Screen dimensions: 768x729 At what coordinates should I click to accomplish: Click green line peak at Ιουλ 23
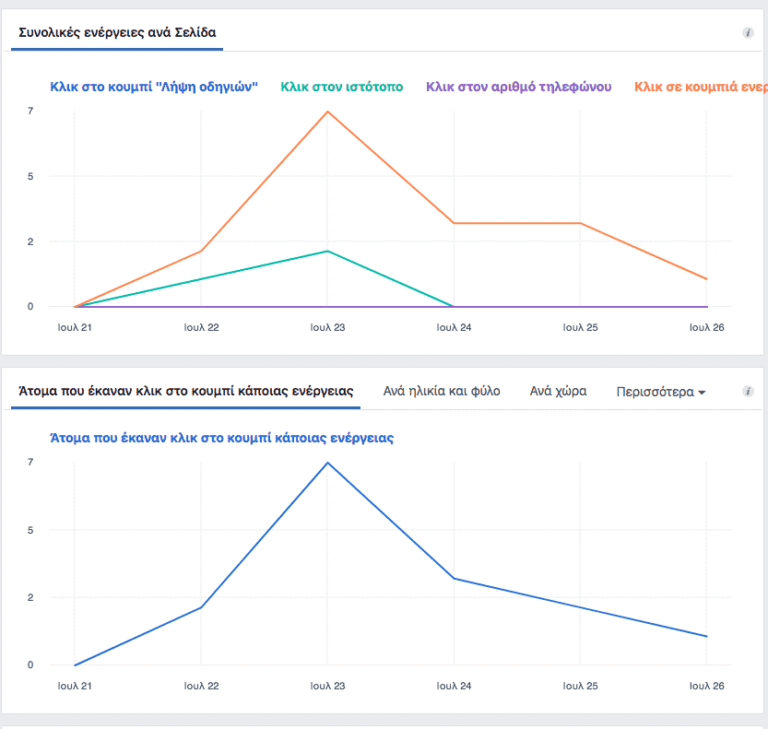tap(328, 251)
